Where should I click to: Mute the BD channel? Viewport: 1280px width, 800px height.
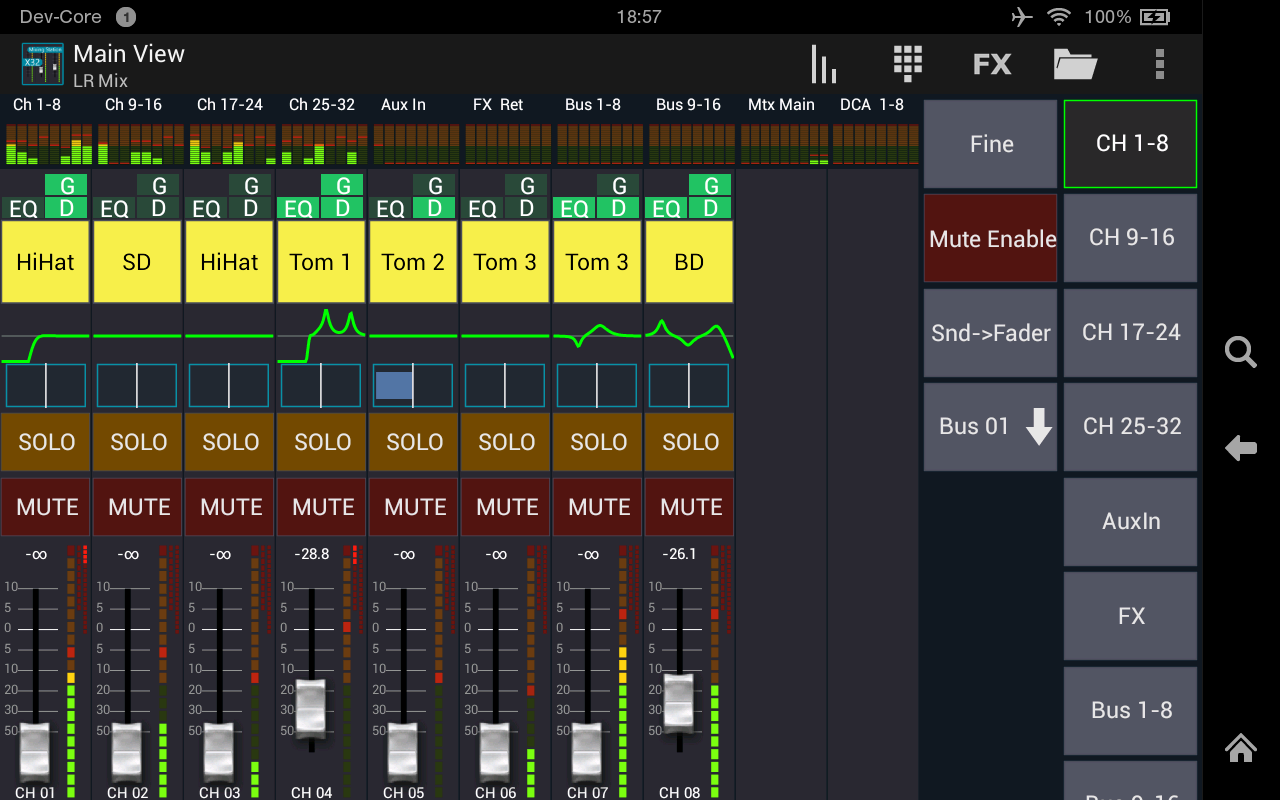689,507
